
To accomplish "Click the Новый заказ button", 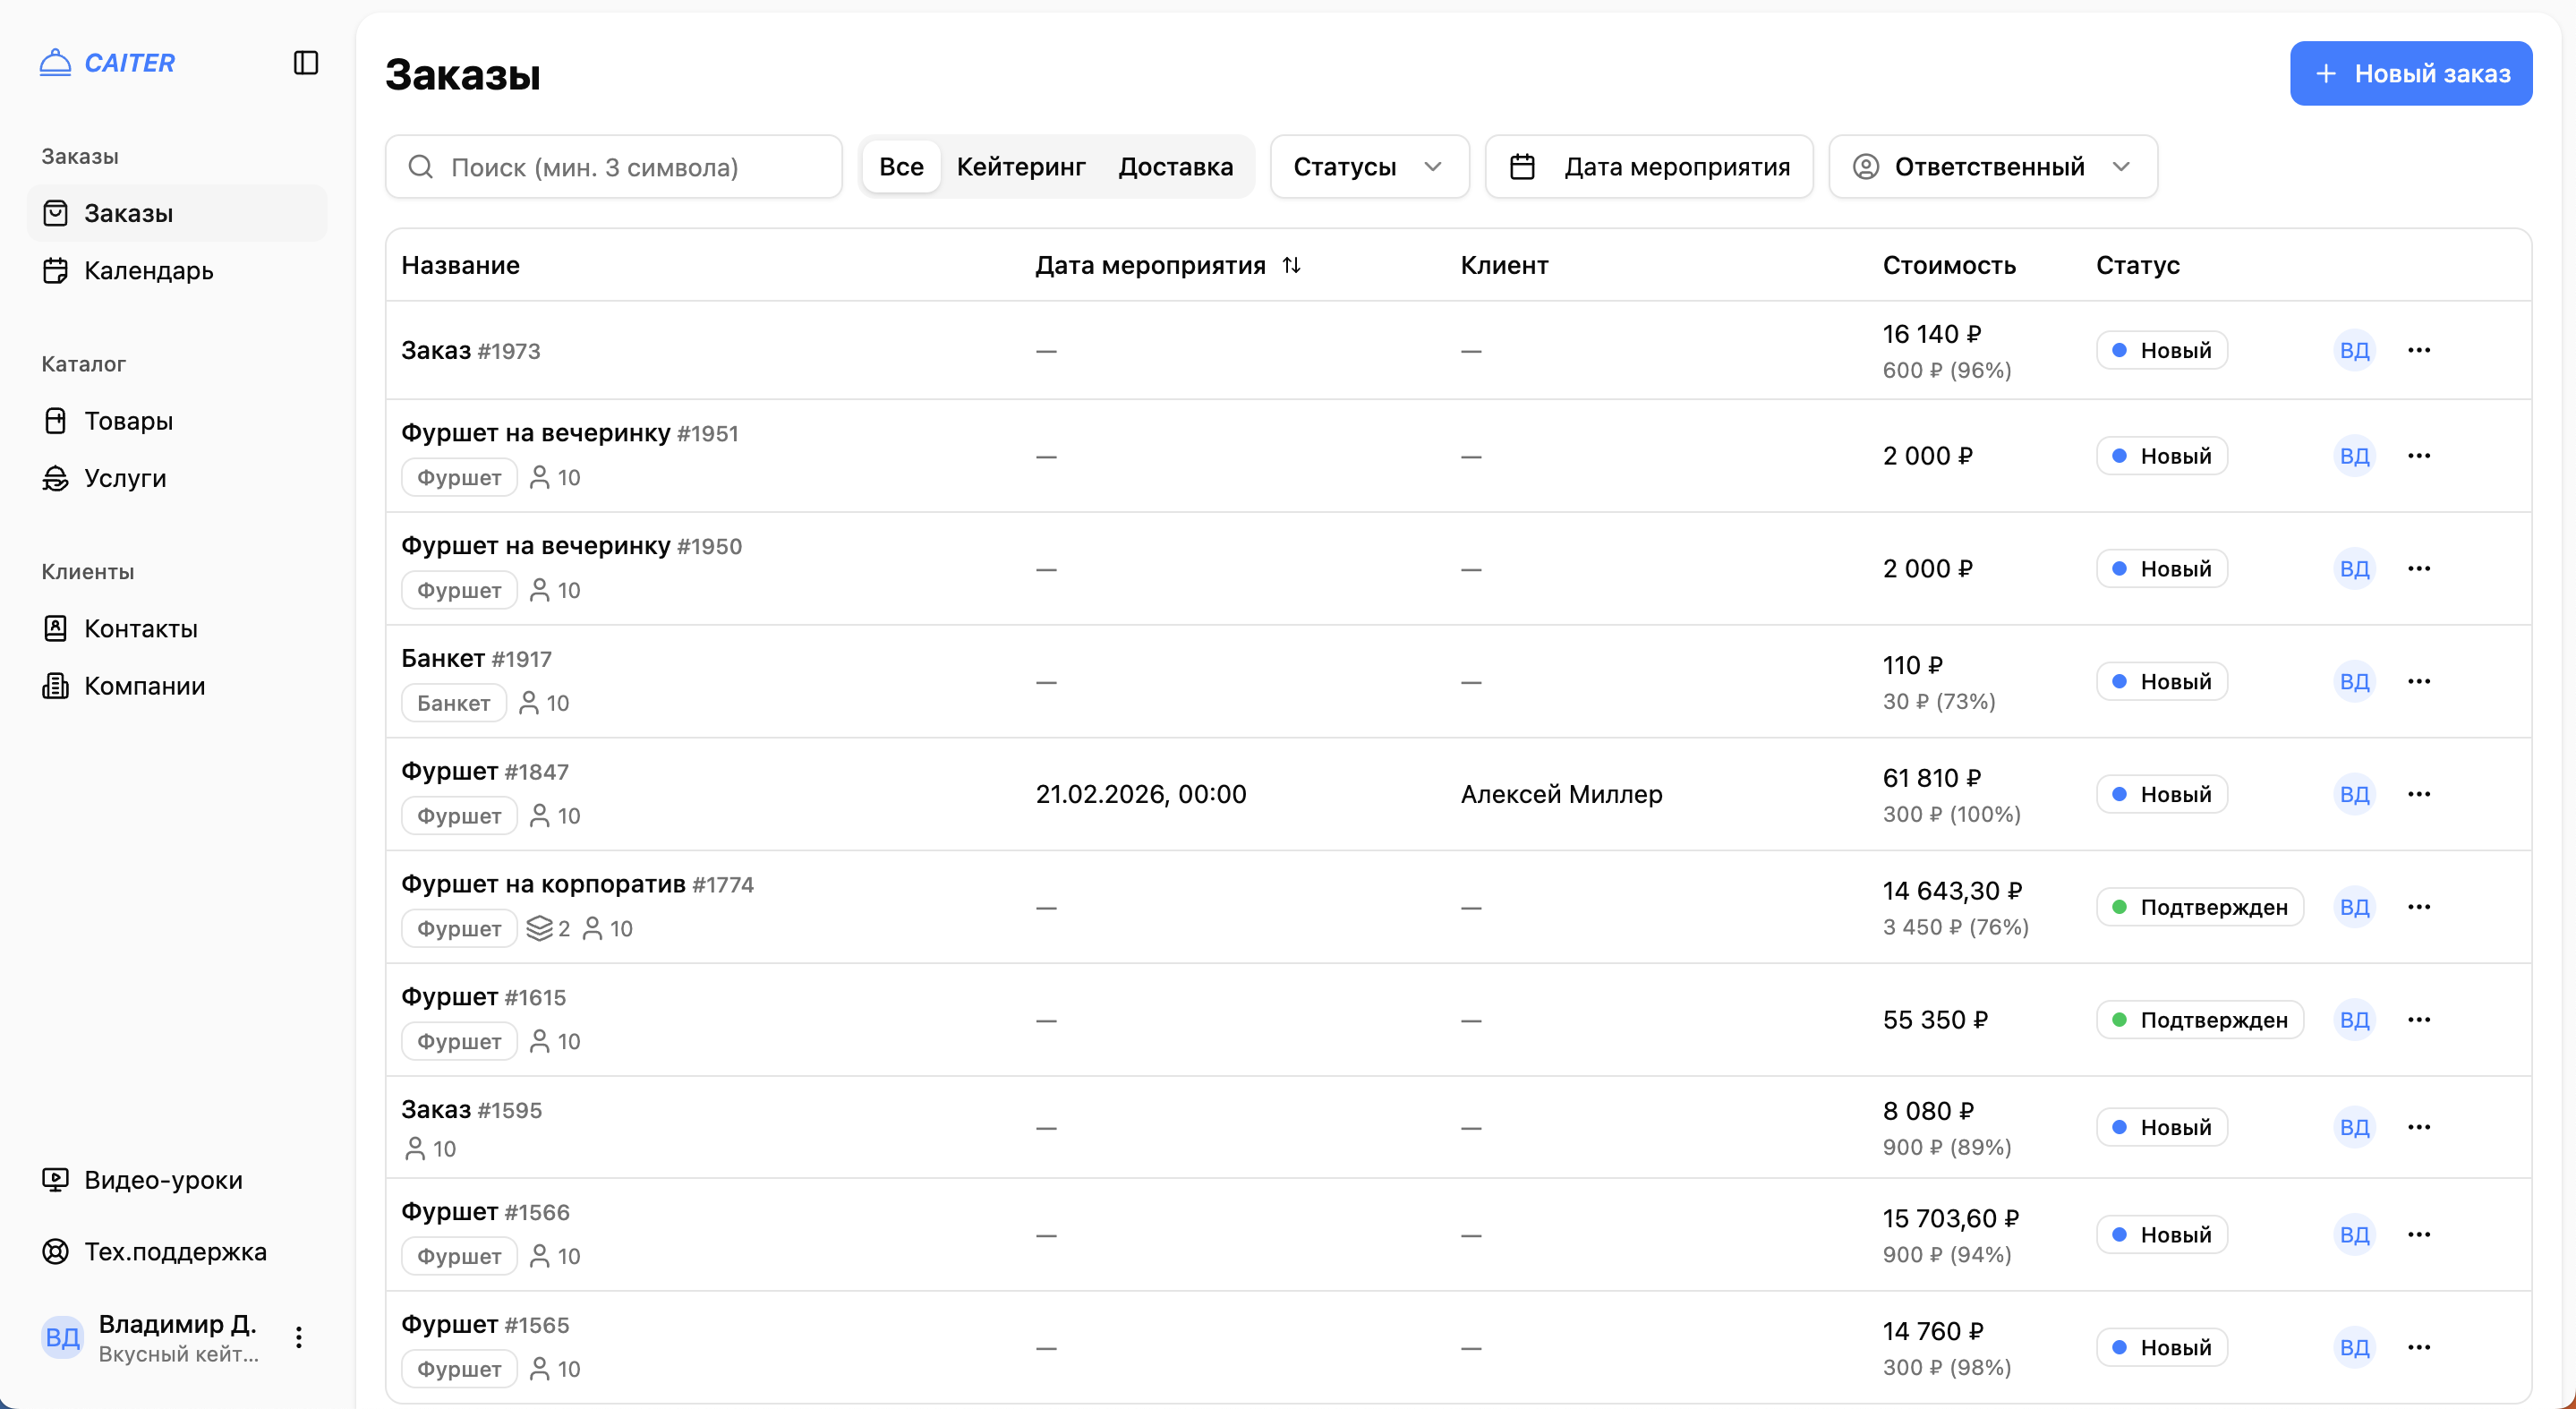I will [2410, 73].
